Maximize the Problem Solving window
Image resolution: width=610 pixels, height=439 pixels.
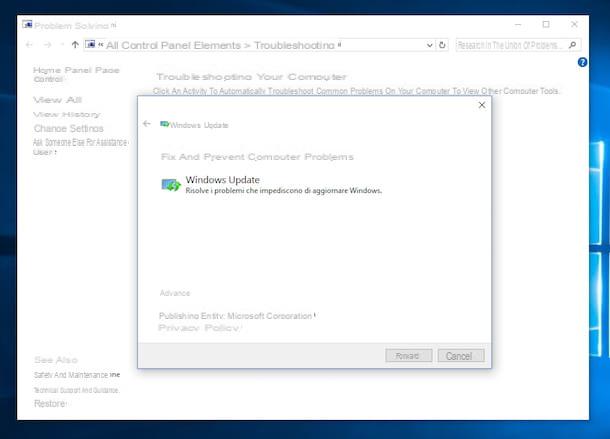click(546, 25)
